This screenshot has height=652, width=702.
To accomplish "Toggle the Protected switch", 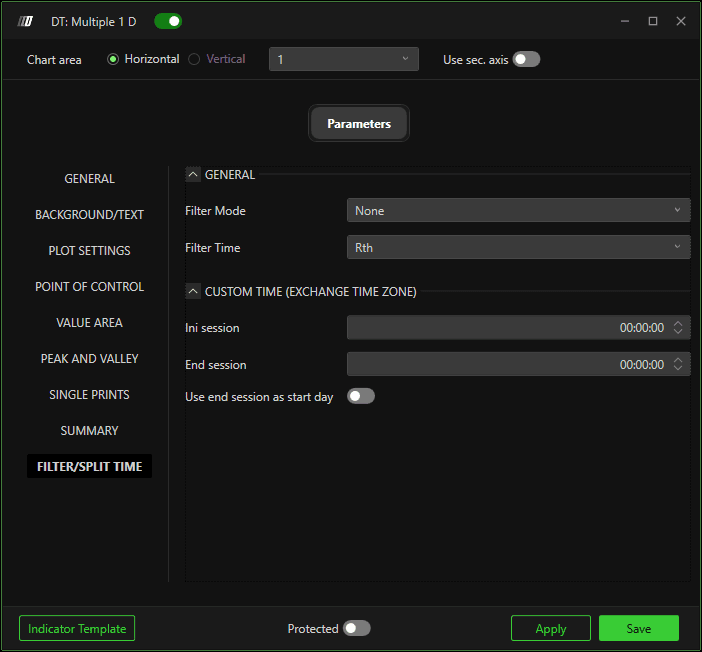I will point(357,628).
